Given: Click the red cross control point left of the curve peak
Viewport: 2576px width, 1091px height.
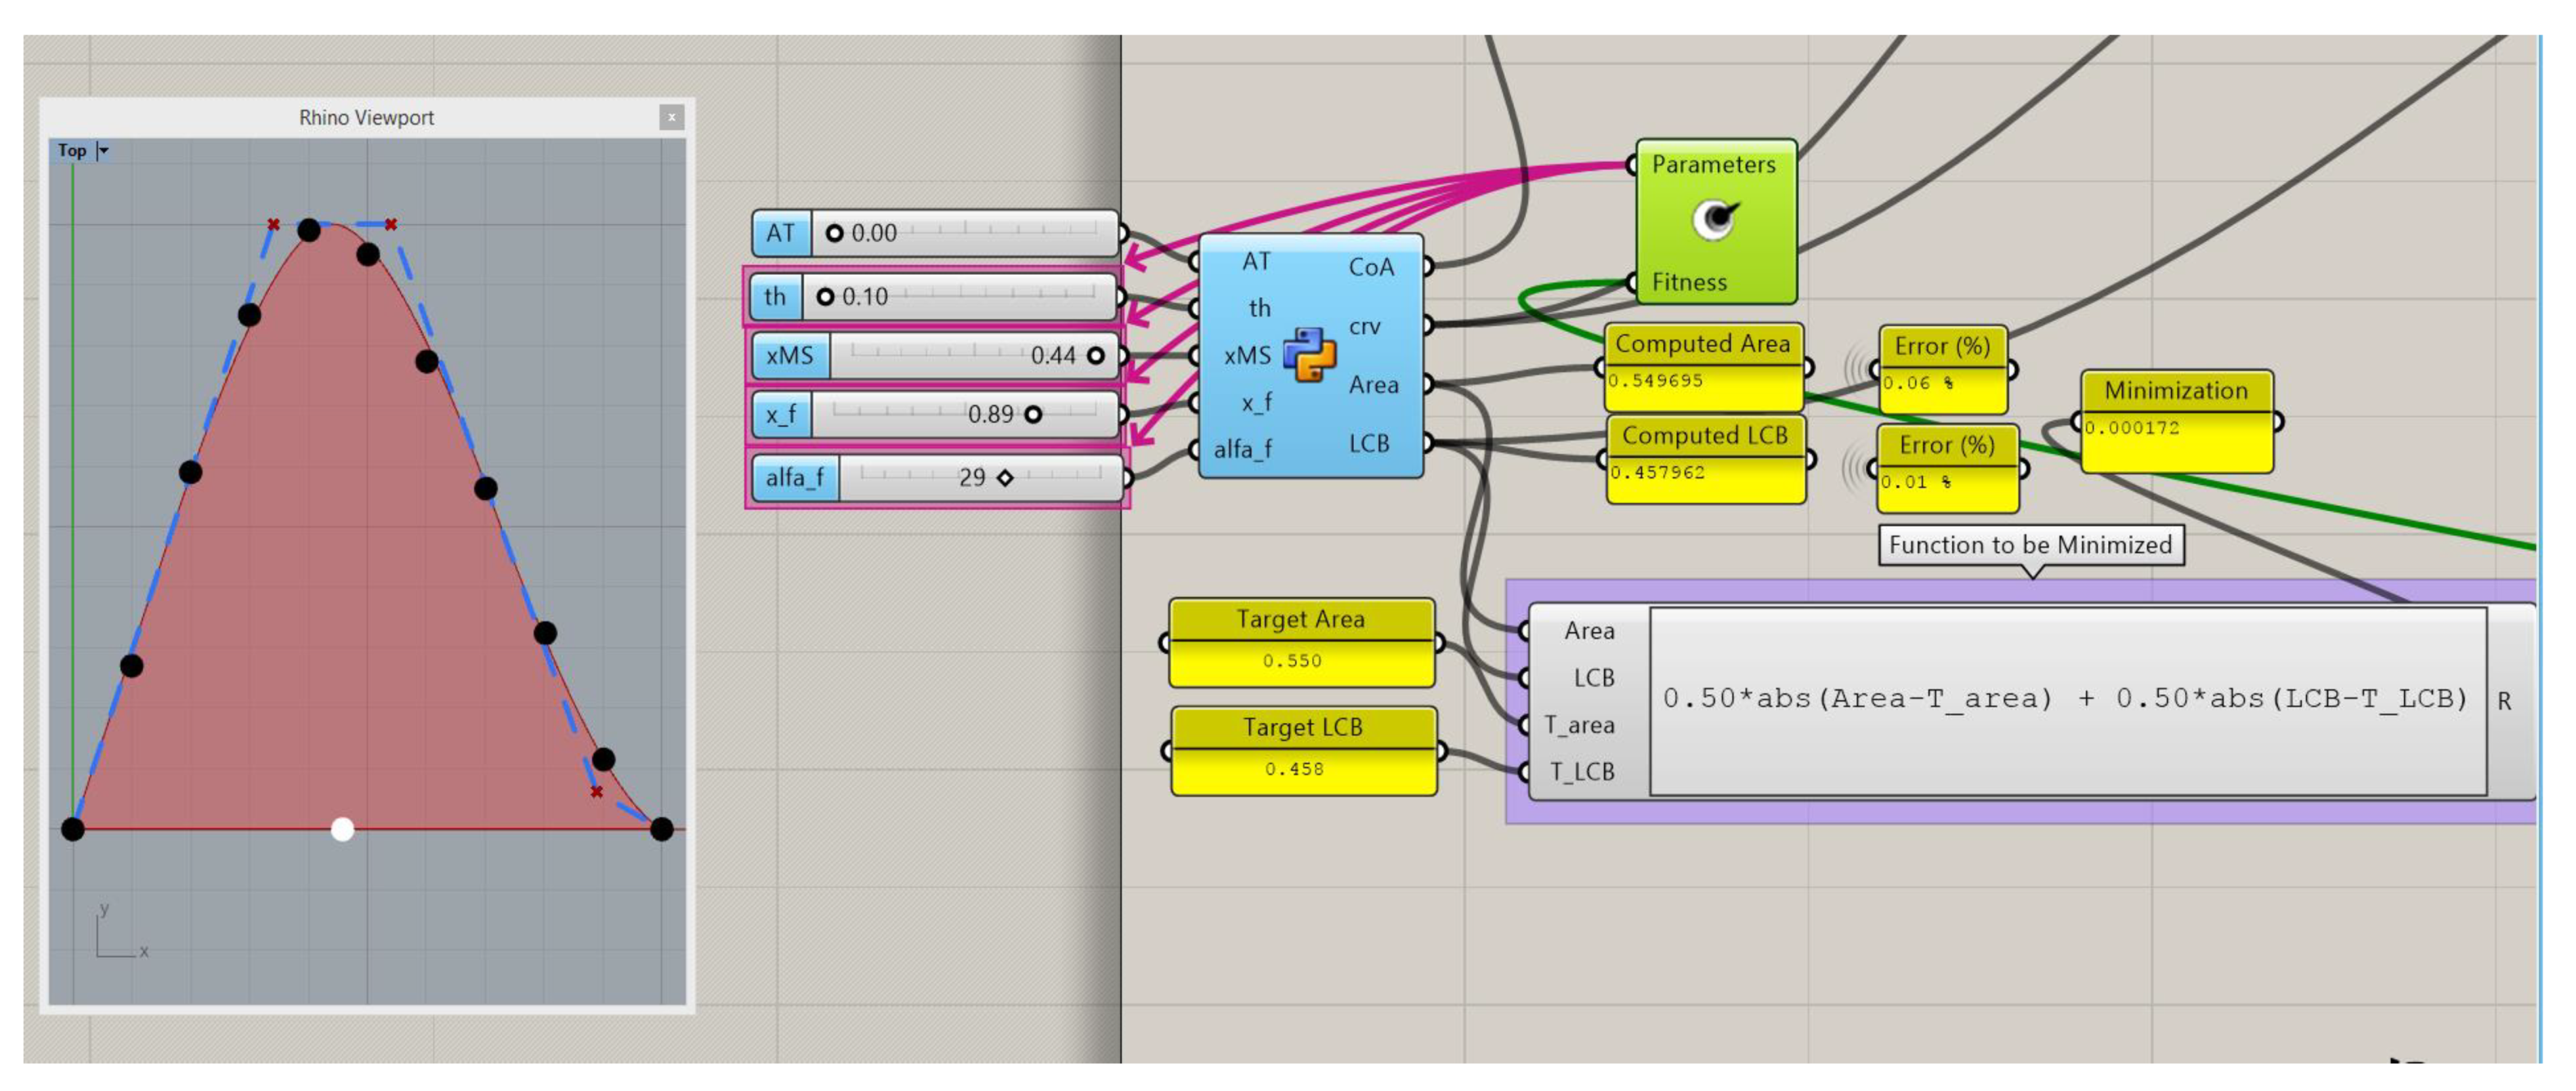Looking at the screenshot, I should [x=273, y=224].
